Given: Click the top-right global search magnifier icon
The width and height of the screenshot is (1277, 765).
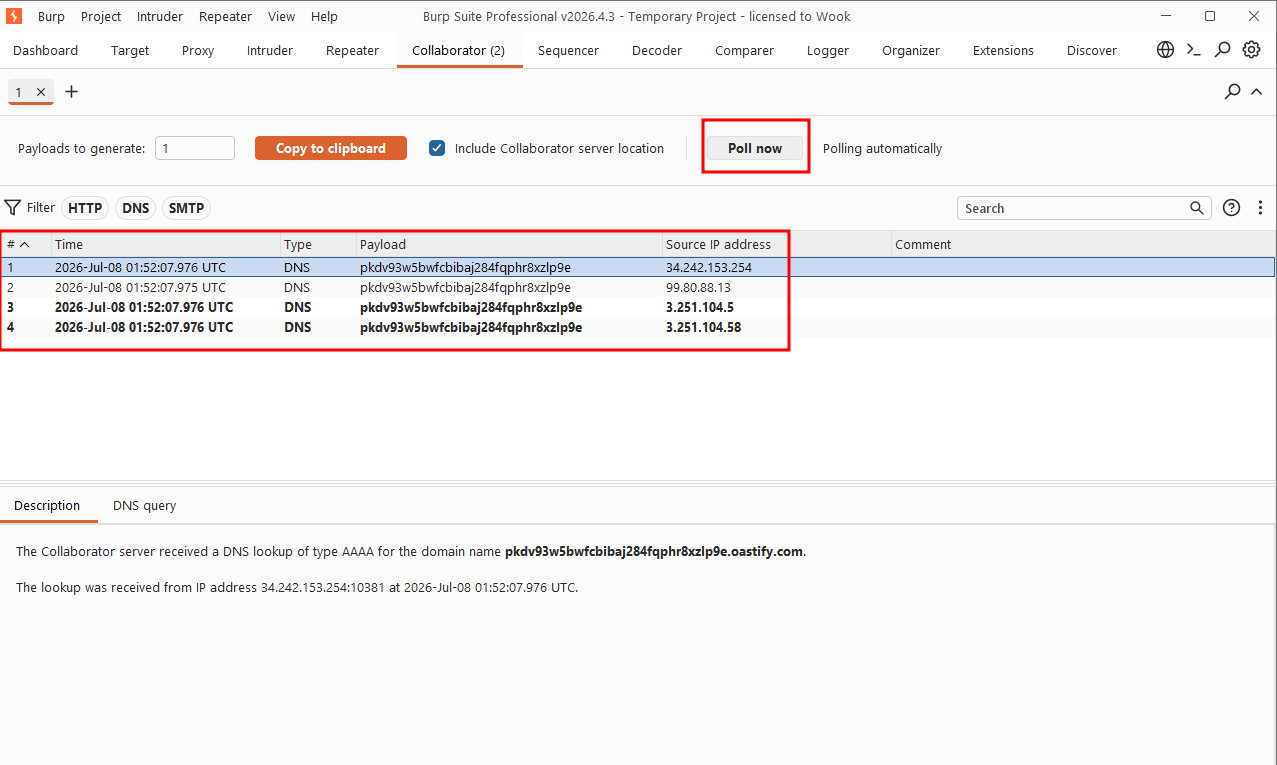Looking at the screenshot, I should click(x=1222, y=50).
